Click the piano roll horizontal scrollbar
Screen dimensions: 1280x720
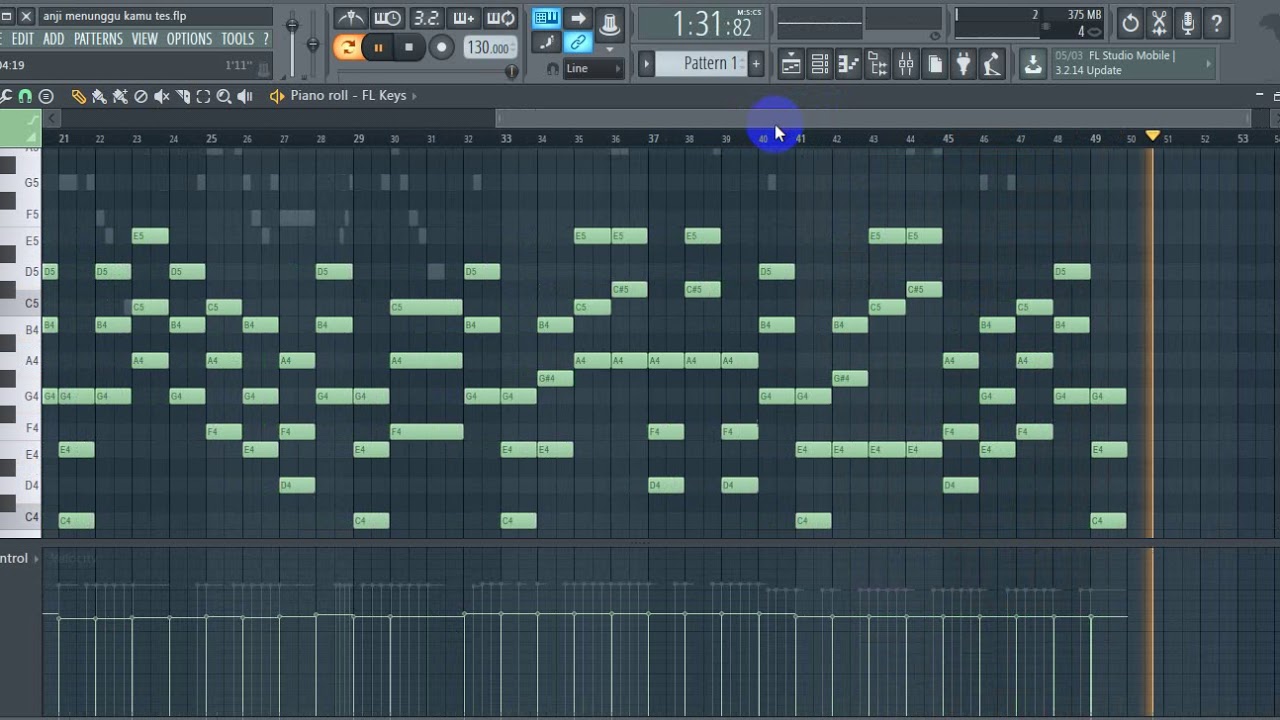872,119
